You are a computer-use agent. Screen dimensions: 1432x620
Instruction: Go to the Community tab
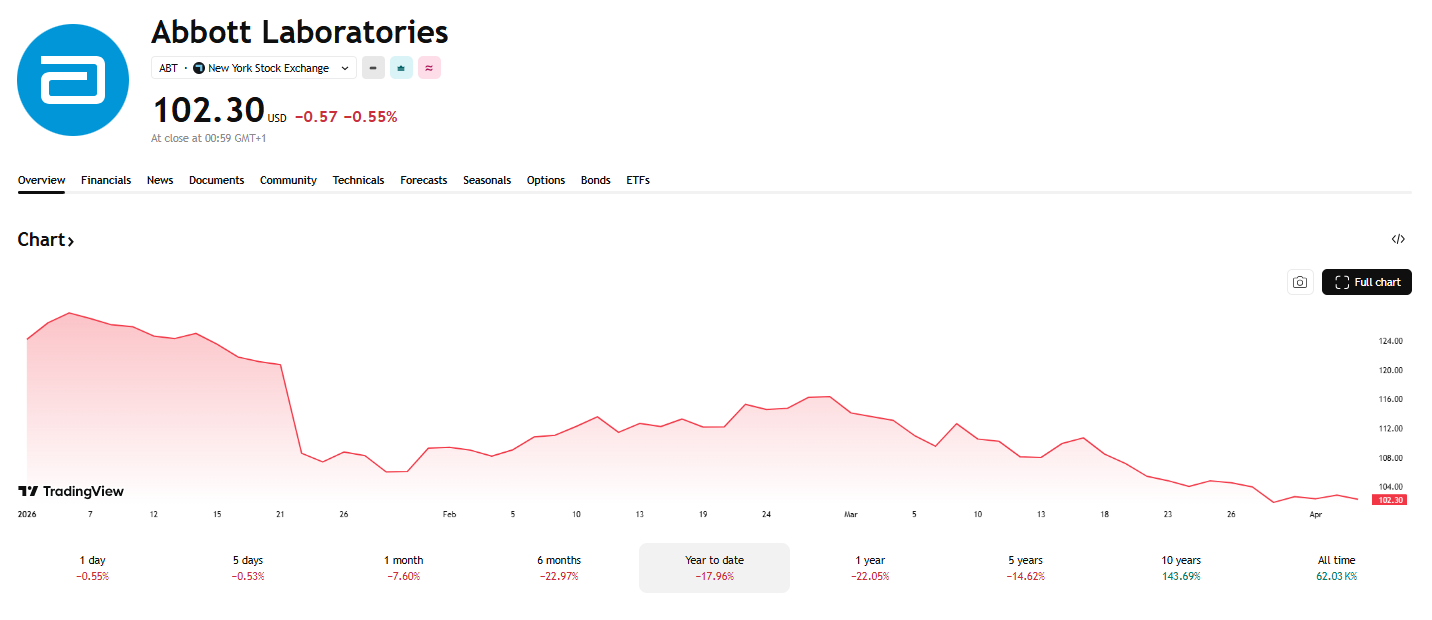pos(288,180)
